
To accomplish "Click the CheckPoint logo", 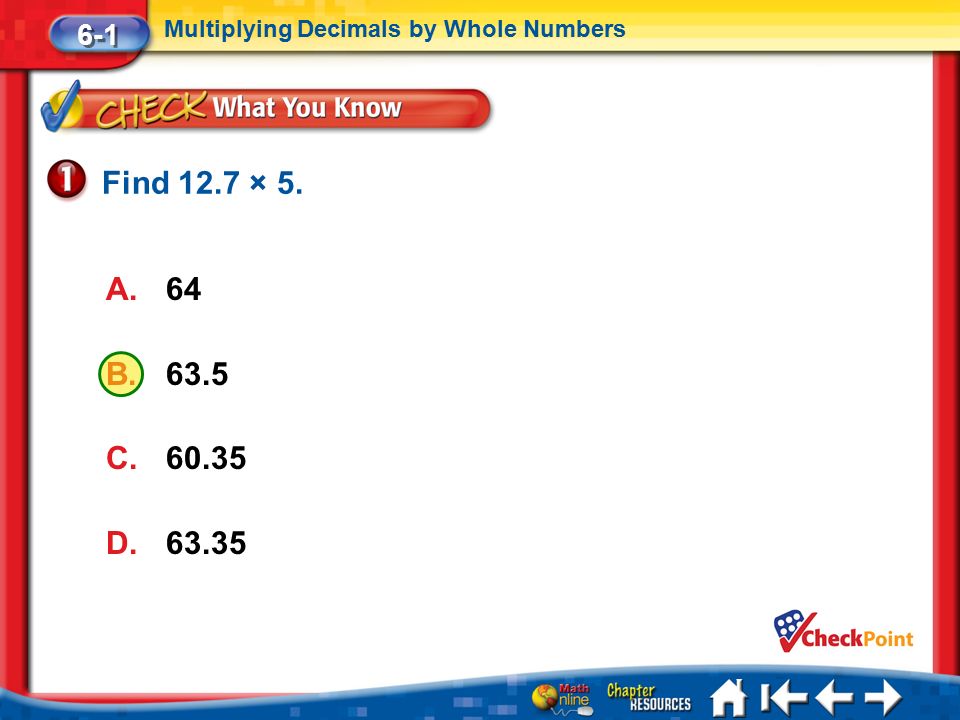I will tap(844, 631).
